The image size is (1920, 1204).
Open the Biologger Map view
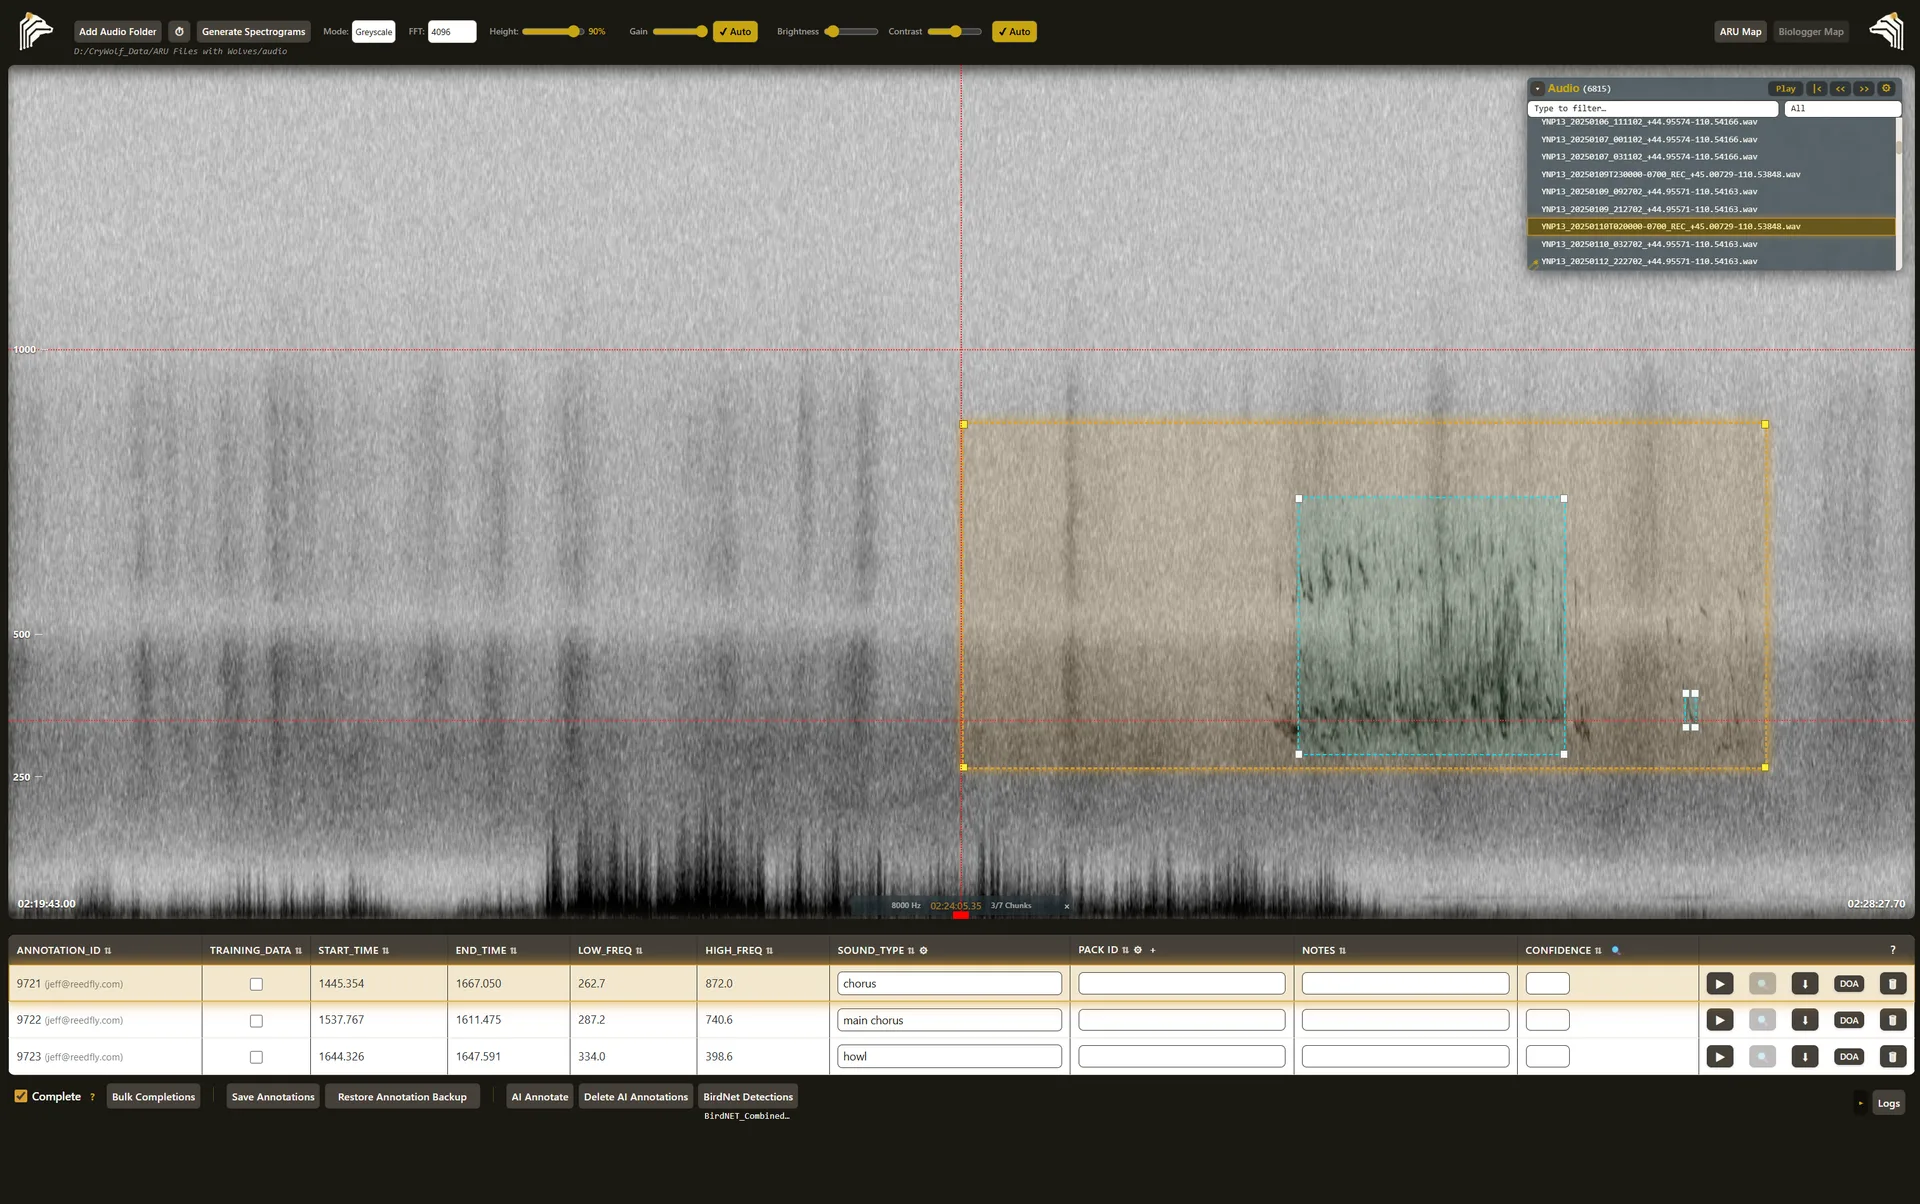coord(1811,32)
